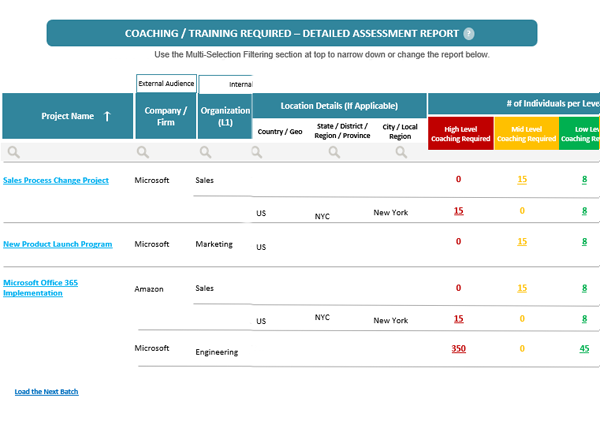The height and width of the screenshot is (425, 600).
Task: Click the # of Individuals per Level header
Action: (x=514, y=104)
